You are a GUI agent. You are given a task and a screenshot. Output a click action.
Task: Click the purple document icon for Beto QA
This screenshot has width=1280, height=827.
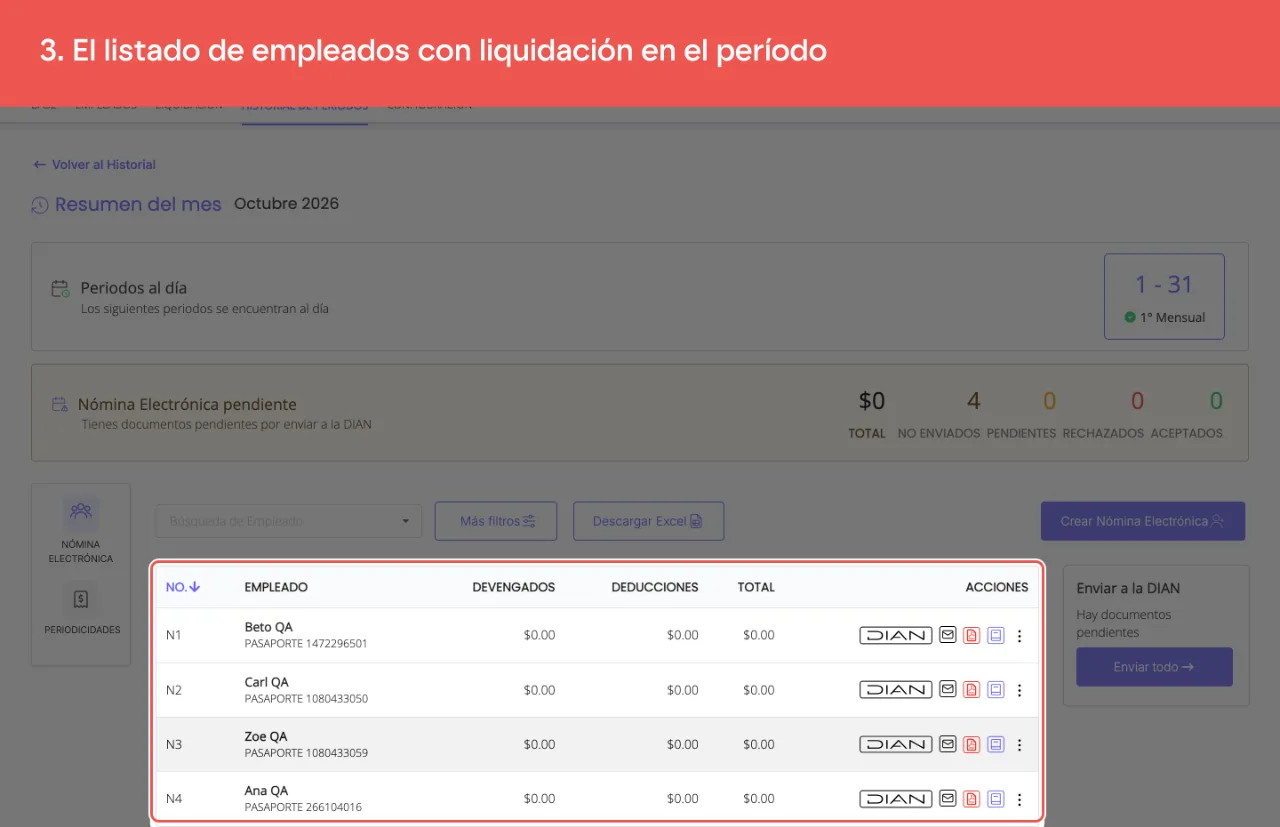[x=996, y=635]
